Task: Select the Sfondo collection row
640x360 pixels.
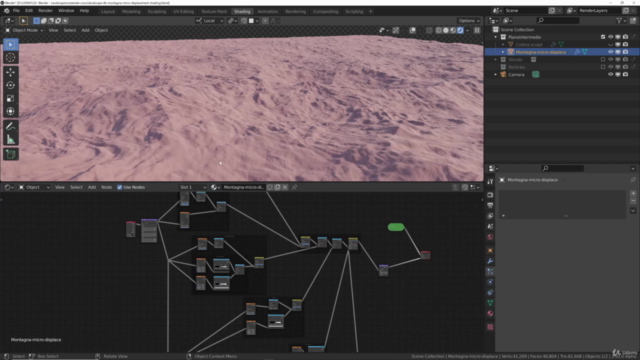Action: coord(562,60)
